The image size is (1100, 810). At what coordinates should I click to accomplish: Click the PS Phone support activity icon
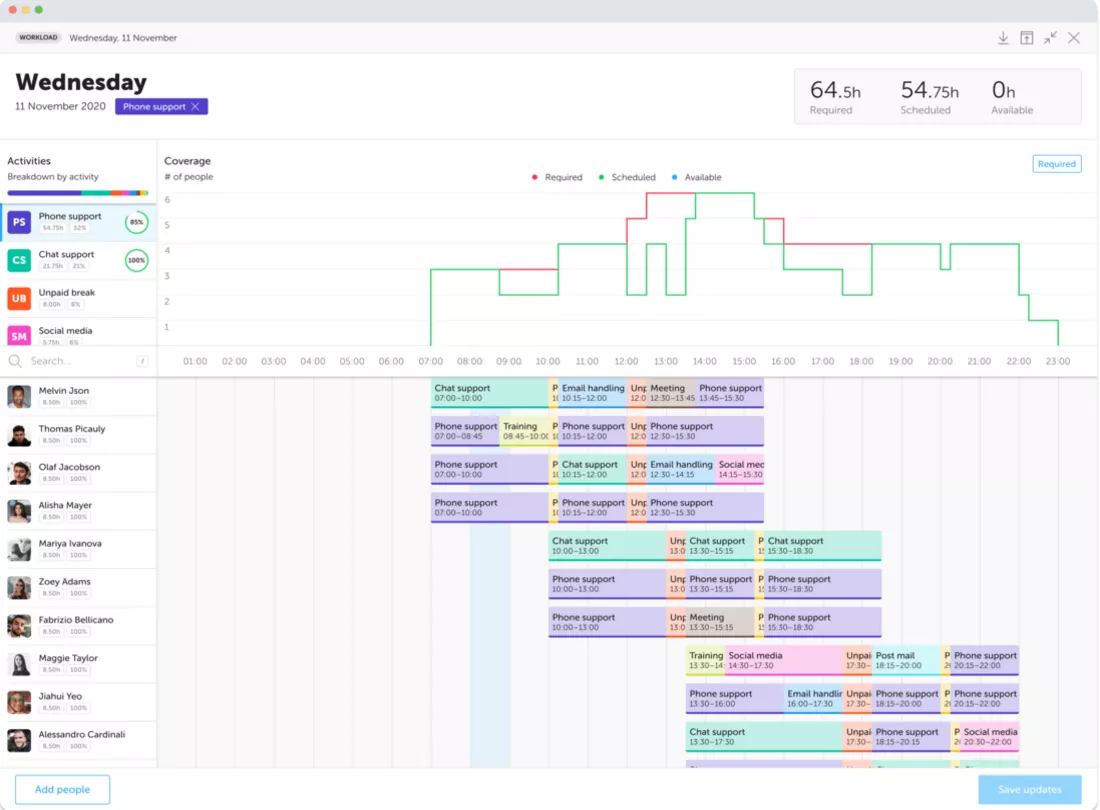(19, 222)
